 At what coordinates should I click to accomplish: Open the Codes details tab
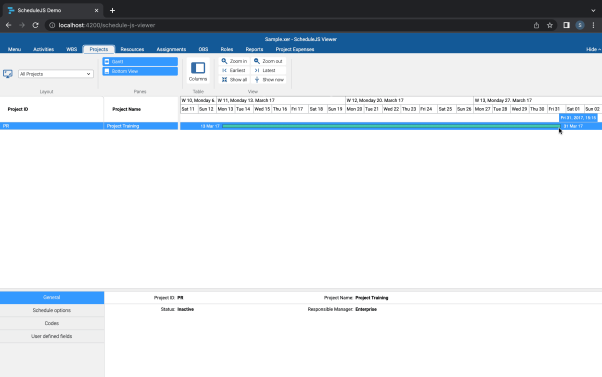52,323
